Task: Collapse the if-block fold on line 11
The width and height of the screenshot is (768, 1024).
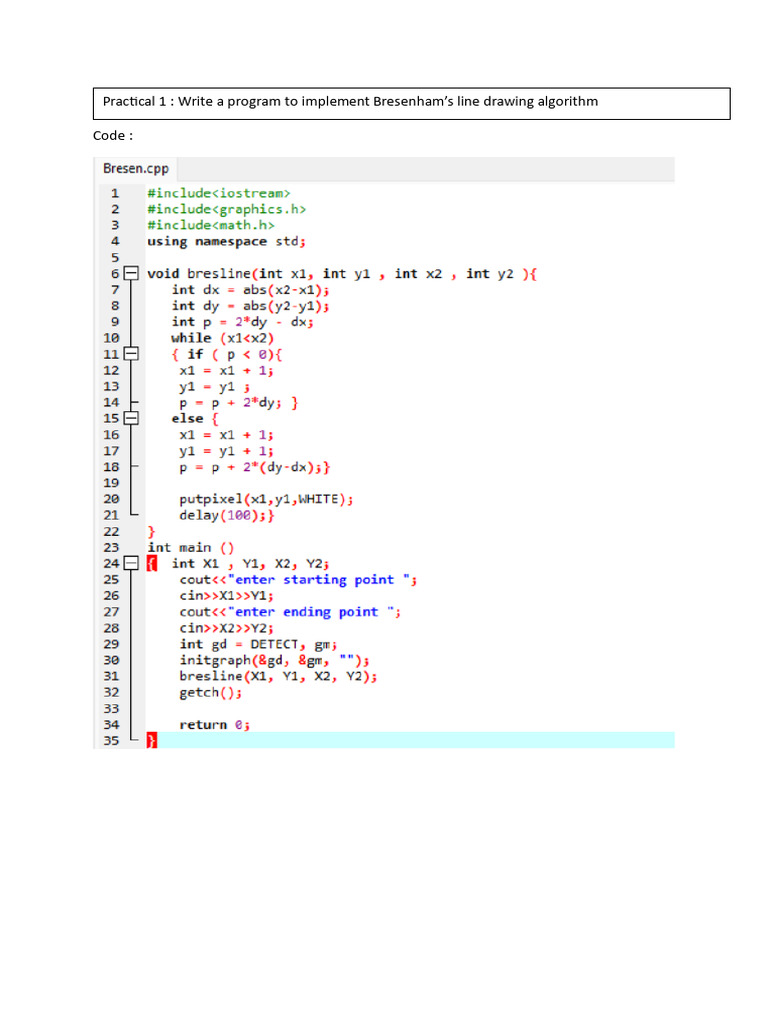Action: click(x=131, y=354)
